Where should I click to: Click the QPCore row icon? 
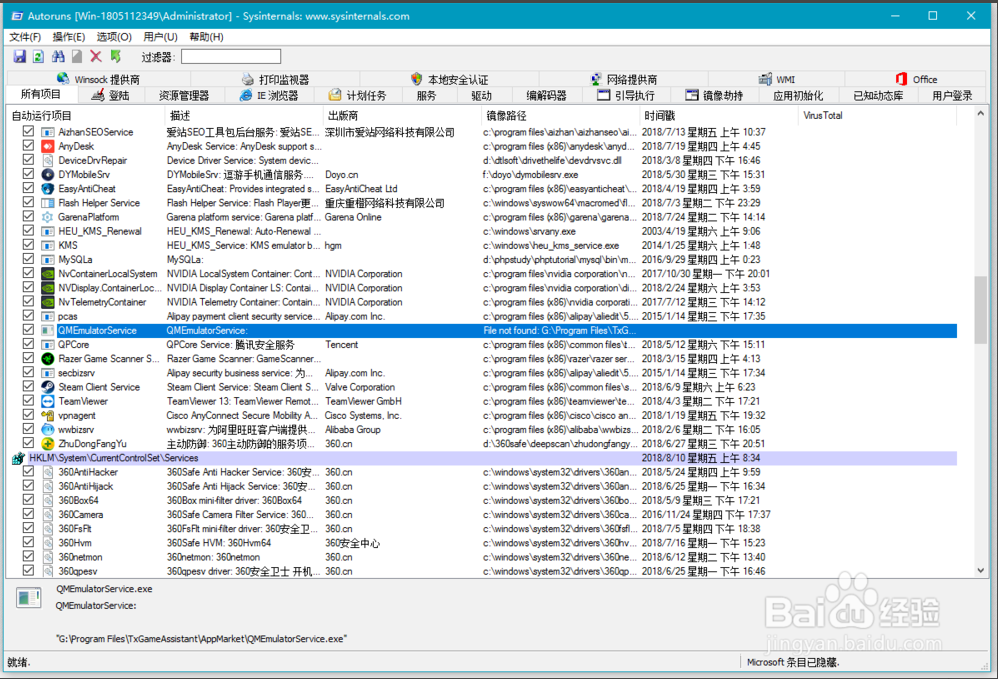click(48, 345)
